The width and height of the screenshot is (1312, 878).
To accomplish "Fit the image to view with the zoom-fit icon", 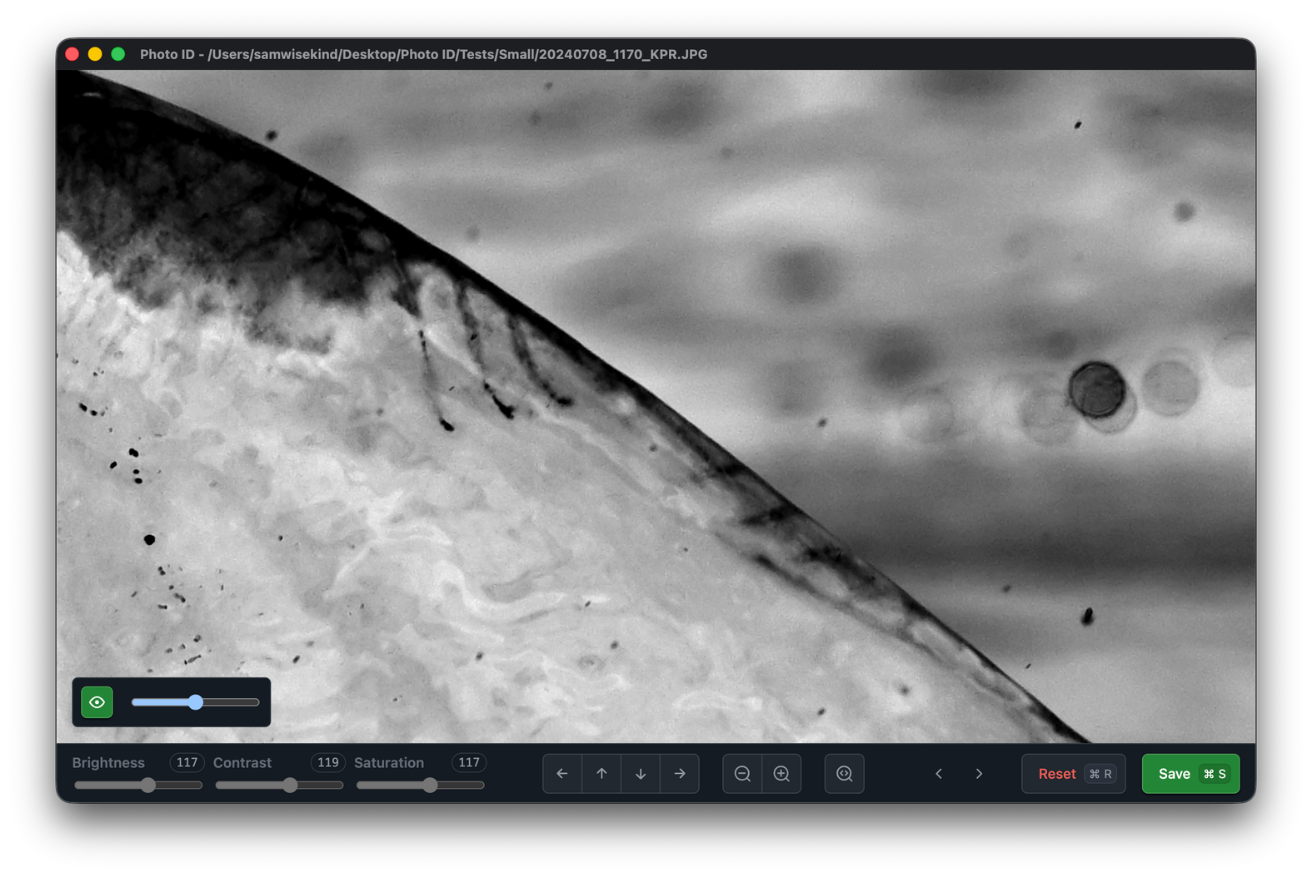I will pyautogui.click(x=844, y=773).
